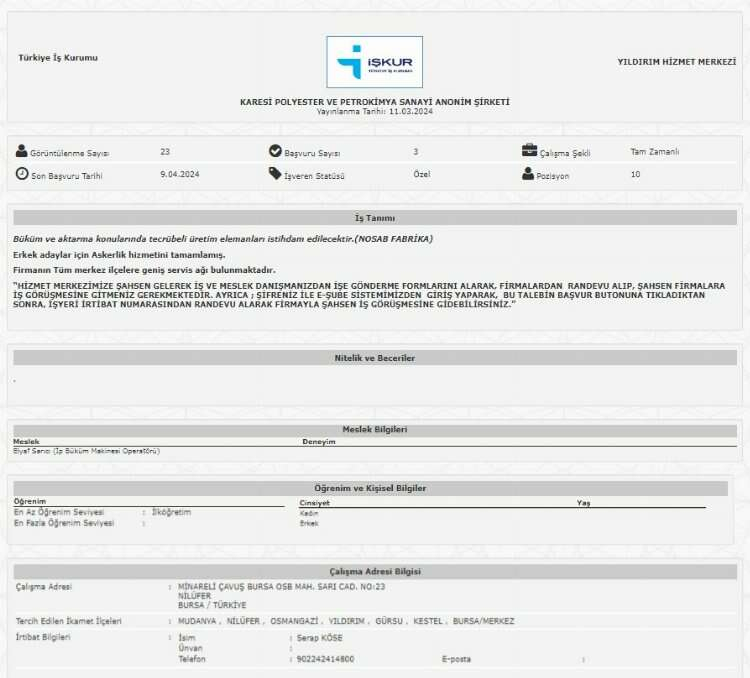The image size is (750, 678).
Task: Select the Nitelik ve Beceriler section header
Action: tap(374, 358)
